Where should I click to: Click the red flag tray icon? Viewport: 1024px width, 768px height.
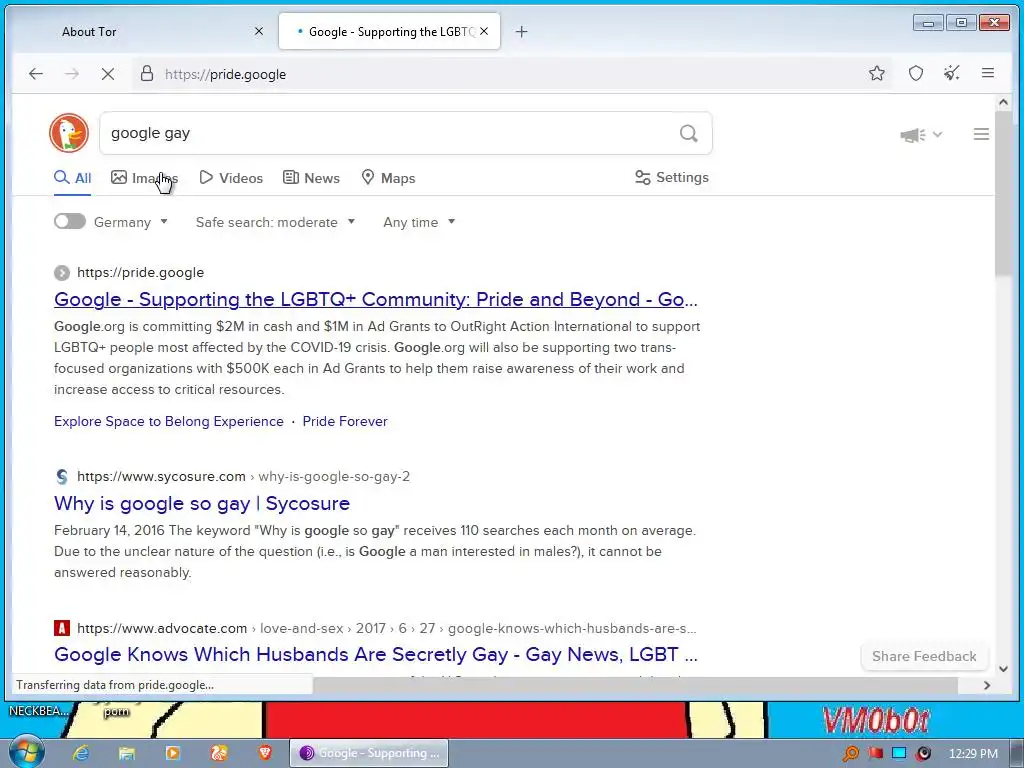[x=875, y=753]
